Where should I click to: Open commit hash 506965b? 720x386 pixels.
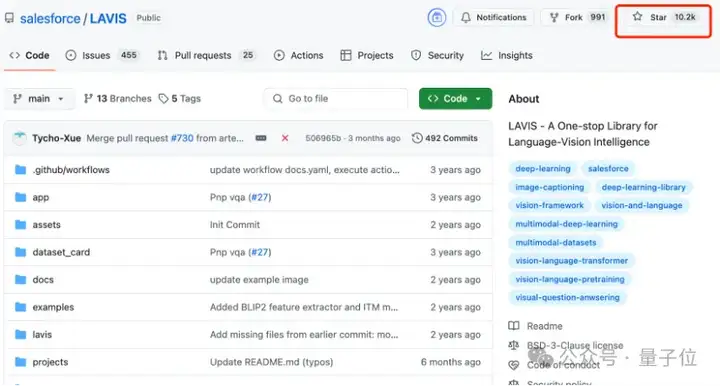click(323, 138)
